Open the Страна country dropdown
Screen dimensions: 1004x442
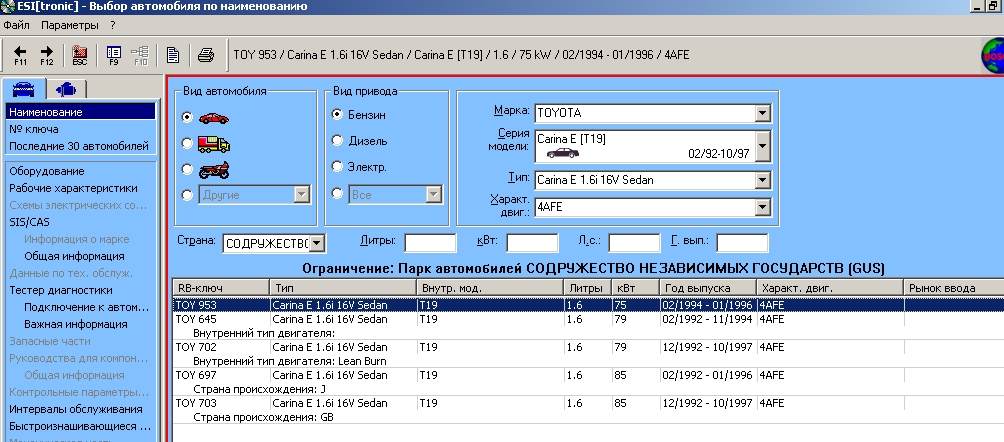(316, 243)
